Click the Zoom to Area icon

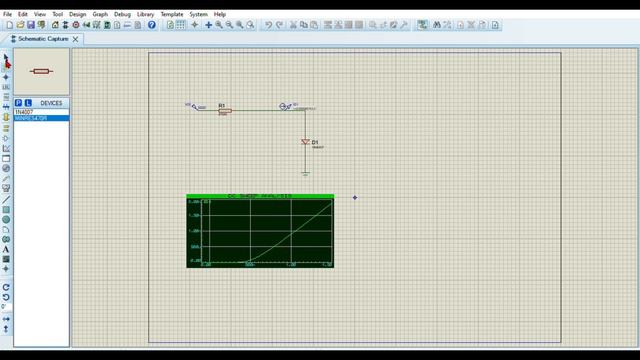tap(250, 25)
